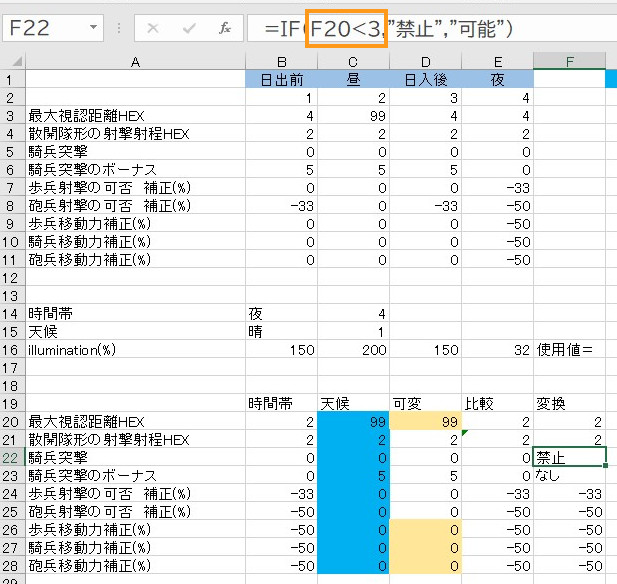Screen dimensions: 617x584
Task: Click cell B19 時間帯 header
Action: 281,404
